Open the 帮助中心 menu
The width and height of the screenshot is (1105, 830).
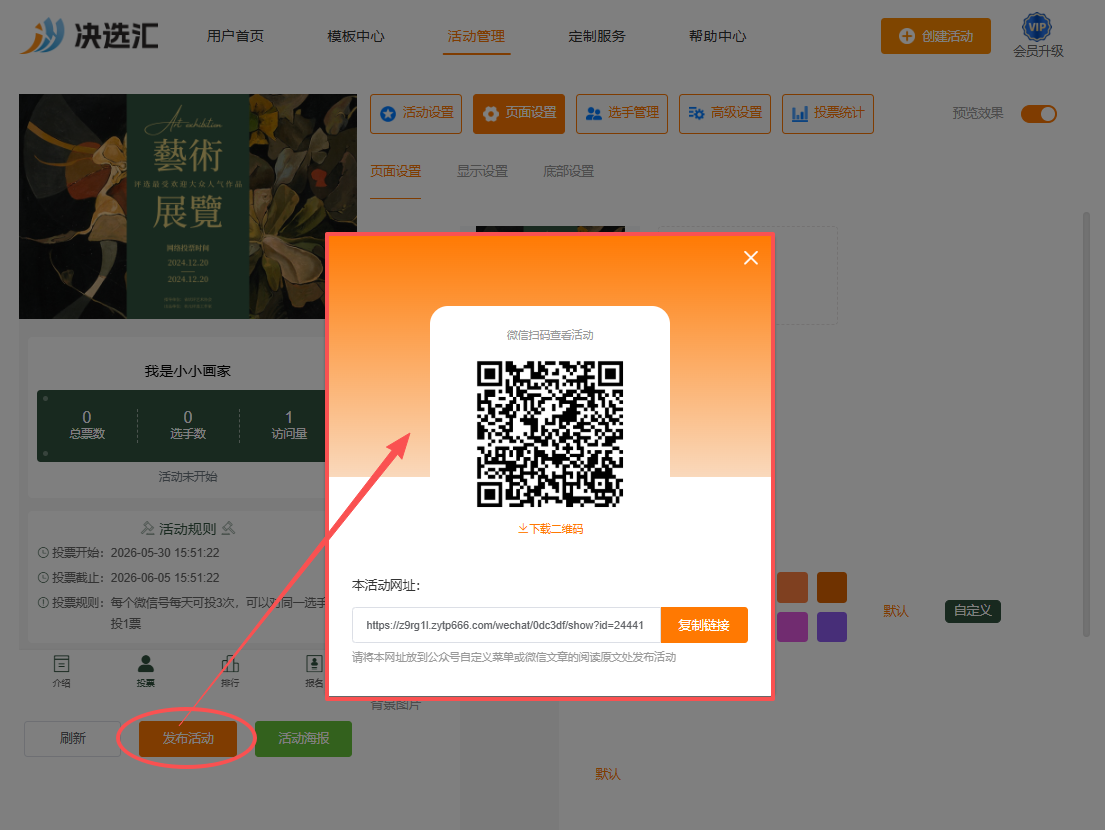pos(717,36)
